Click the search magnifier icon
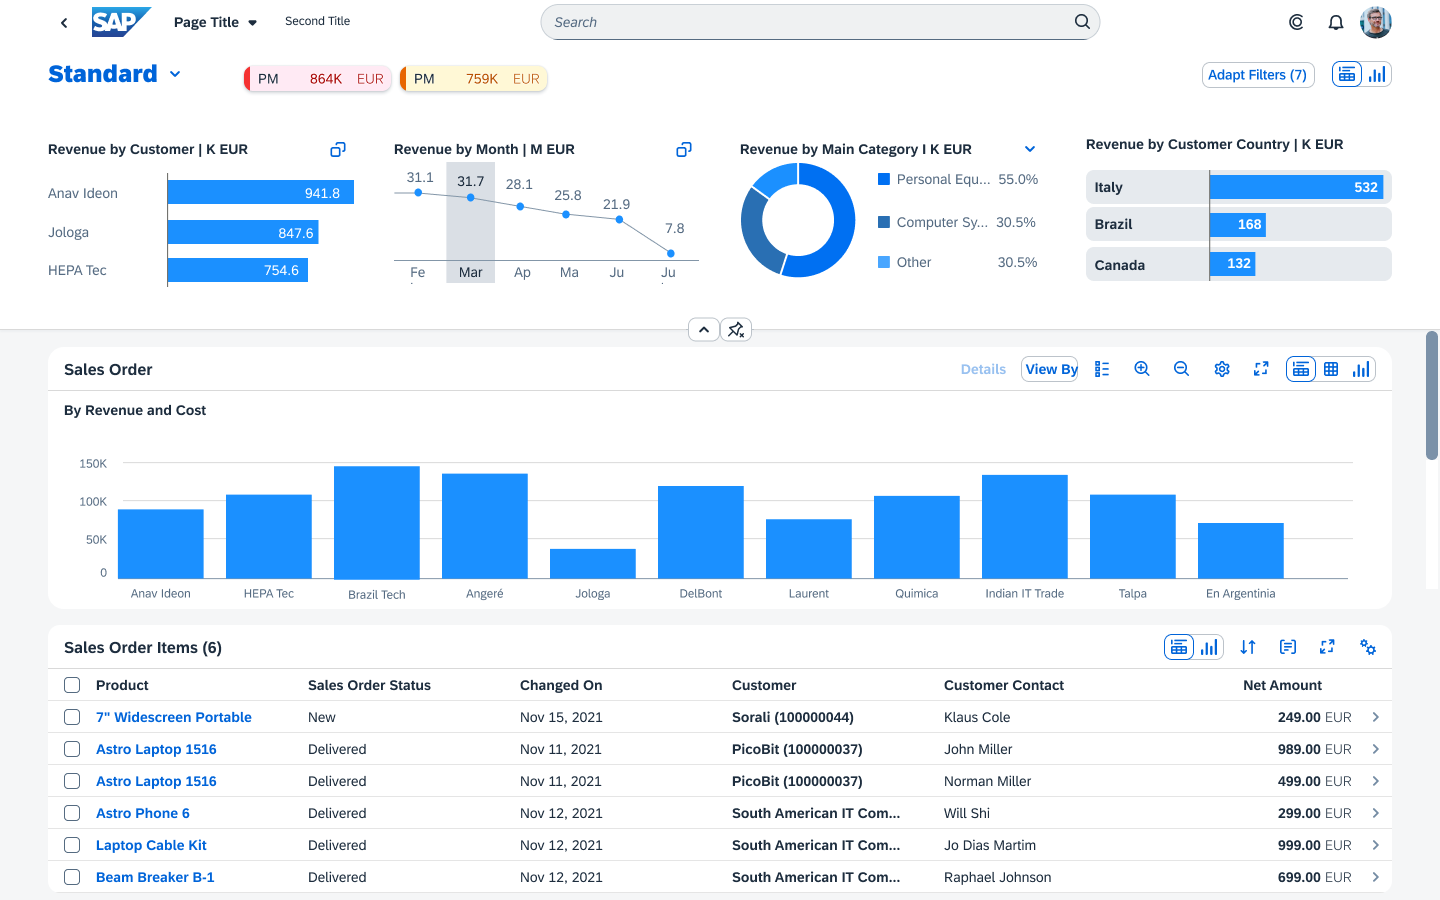The width and height of the screenshot is (1440, 900). coord(1082,22)
